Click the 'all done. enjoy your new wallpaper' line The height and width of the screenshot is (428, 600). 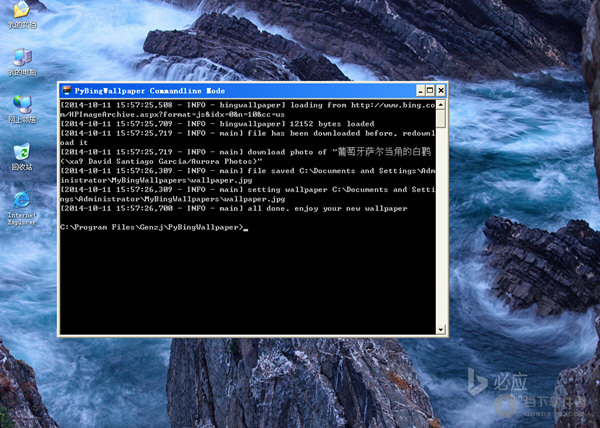click(x=234, y=208)
